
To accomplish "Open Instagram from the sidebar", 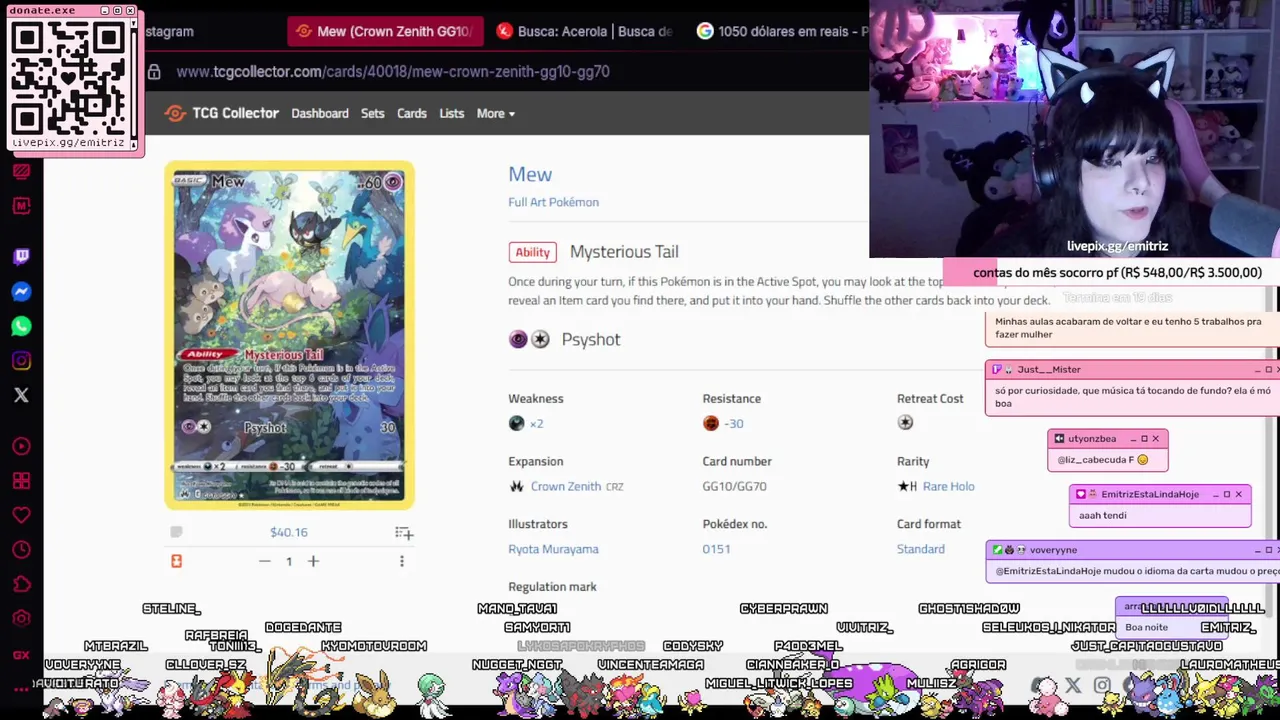I will click(21, 361).
